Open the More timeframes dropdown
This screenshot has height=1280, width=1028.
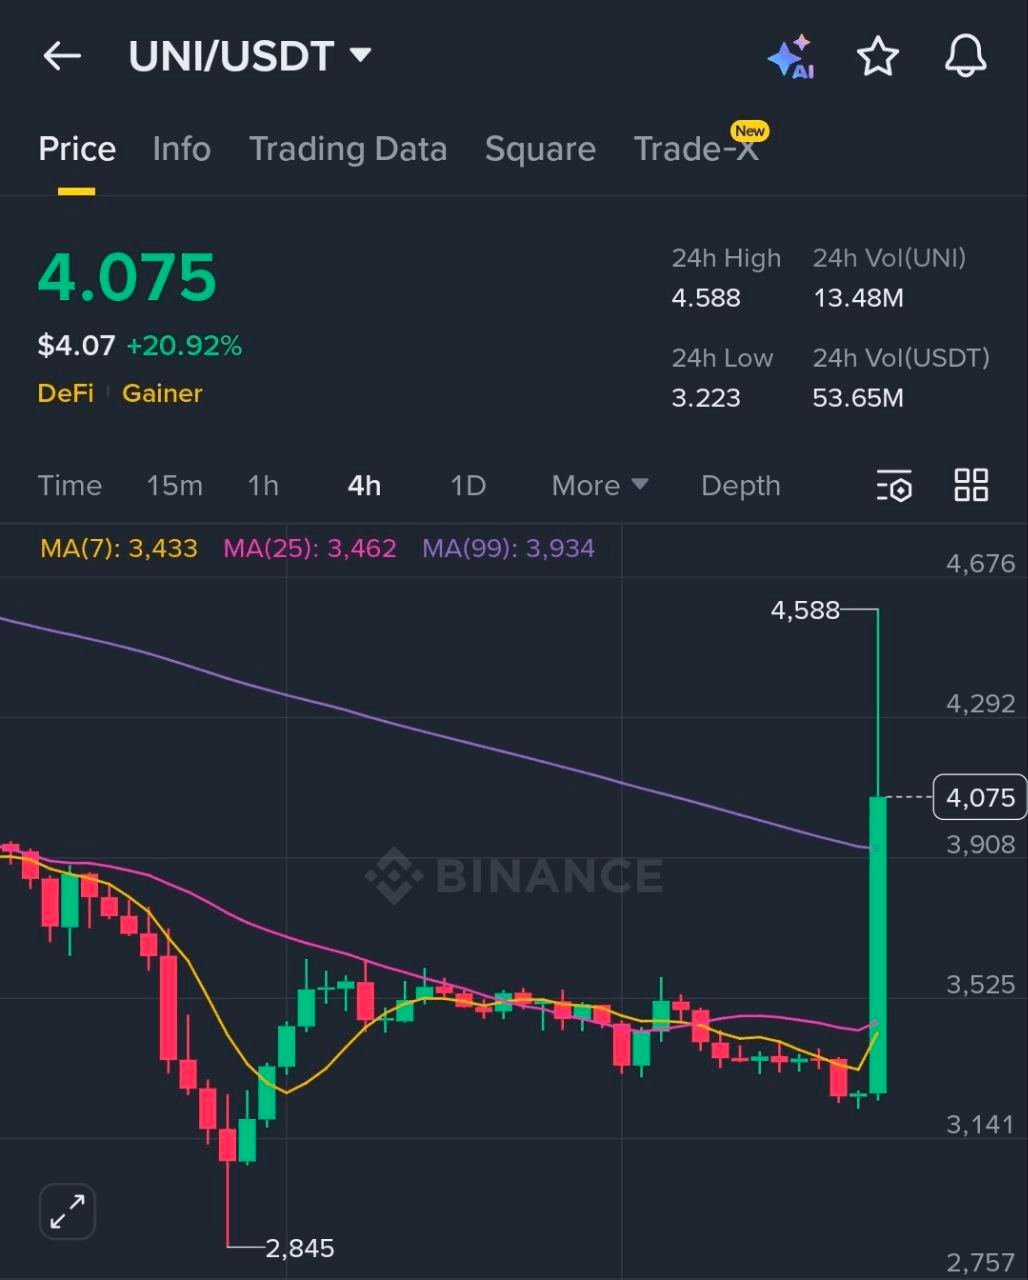click(x=599, y=486)
